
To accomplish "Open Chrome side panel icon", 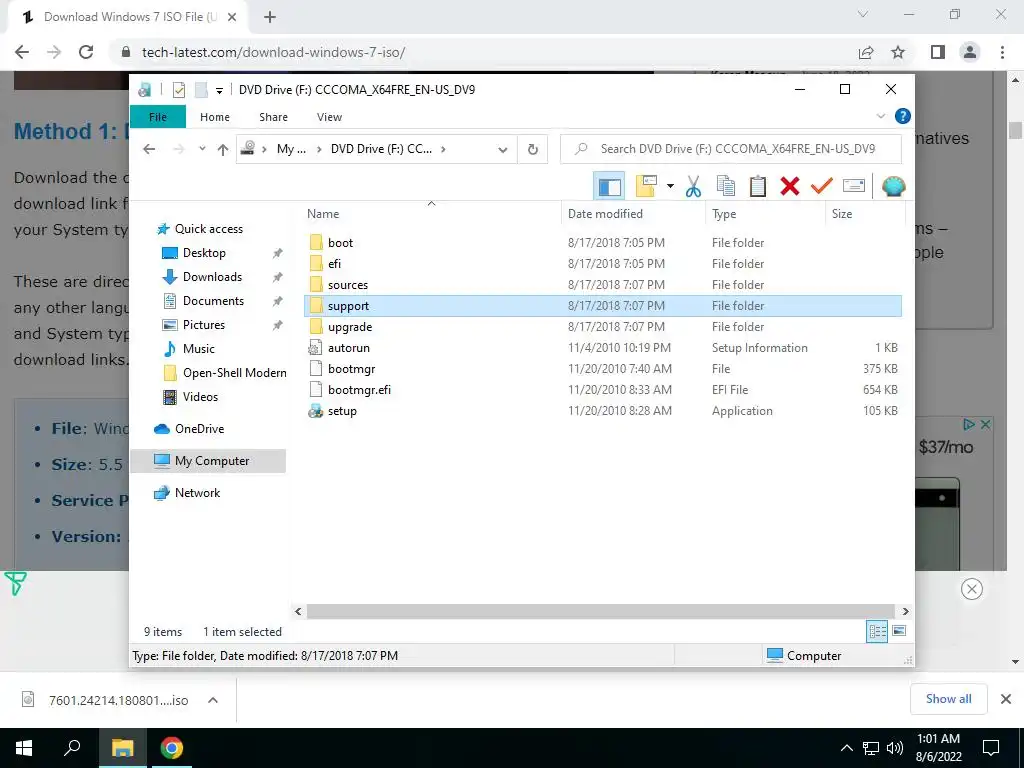I will click(938, 52).
